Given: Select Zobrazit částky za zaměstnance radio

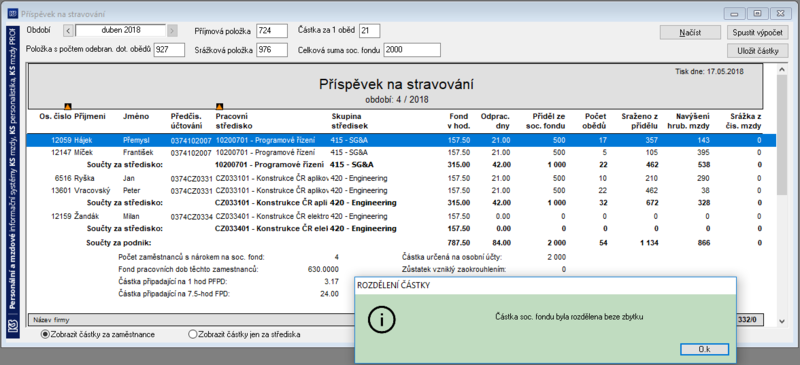Looking at the screenshot, I should coord(45,335).
